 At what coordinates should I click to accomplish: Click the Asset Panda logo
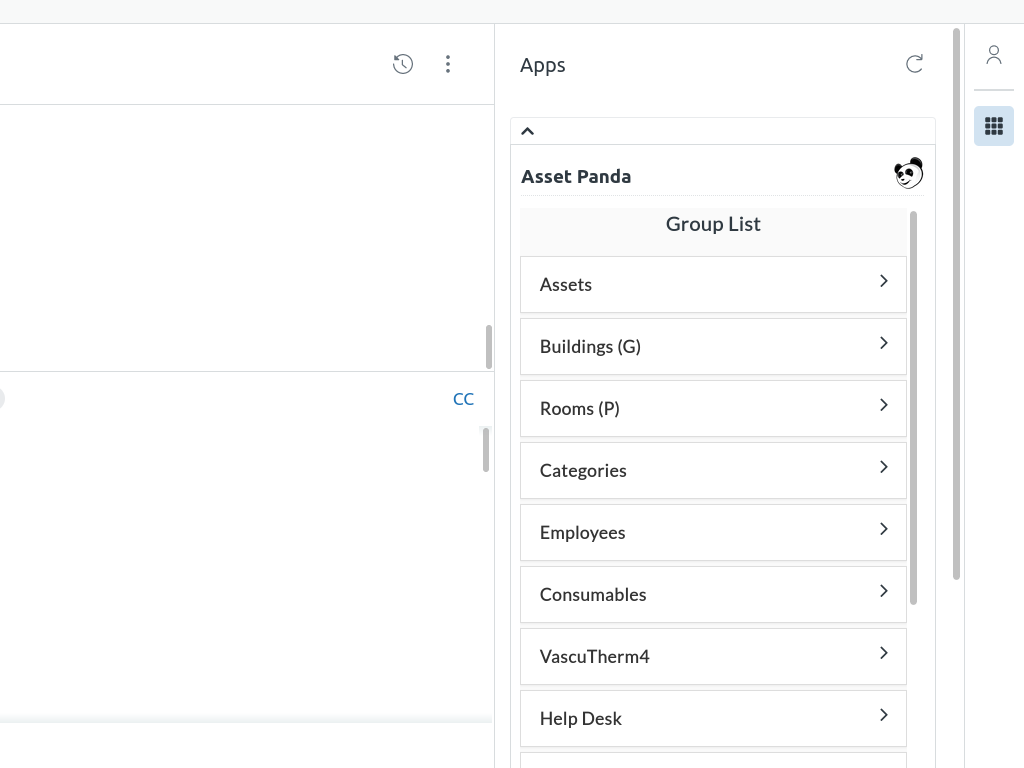908,174
